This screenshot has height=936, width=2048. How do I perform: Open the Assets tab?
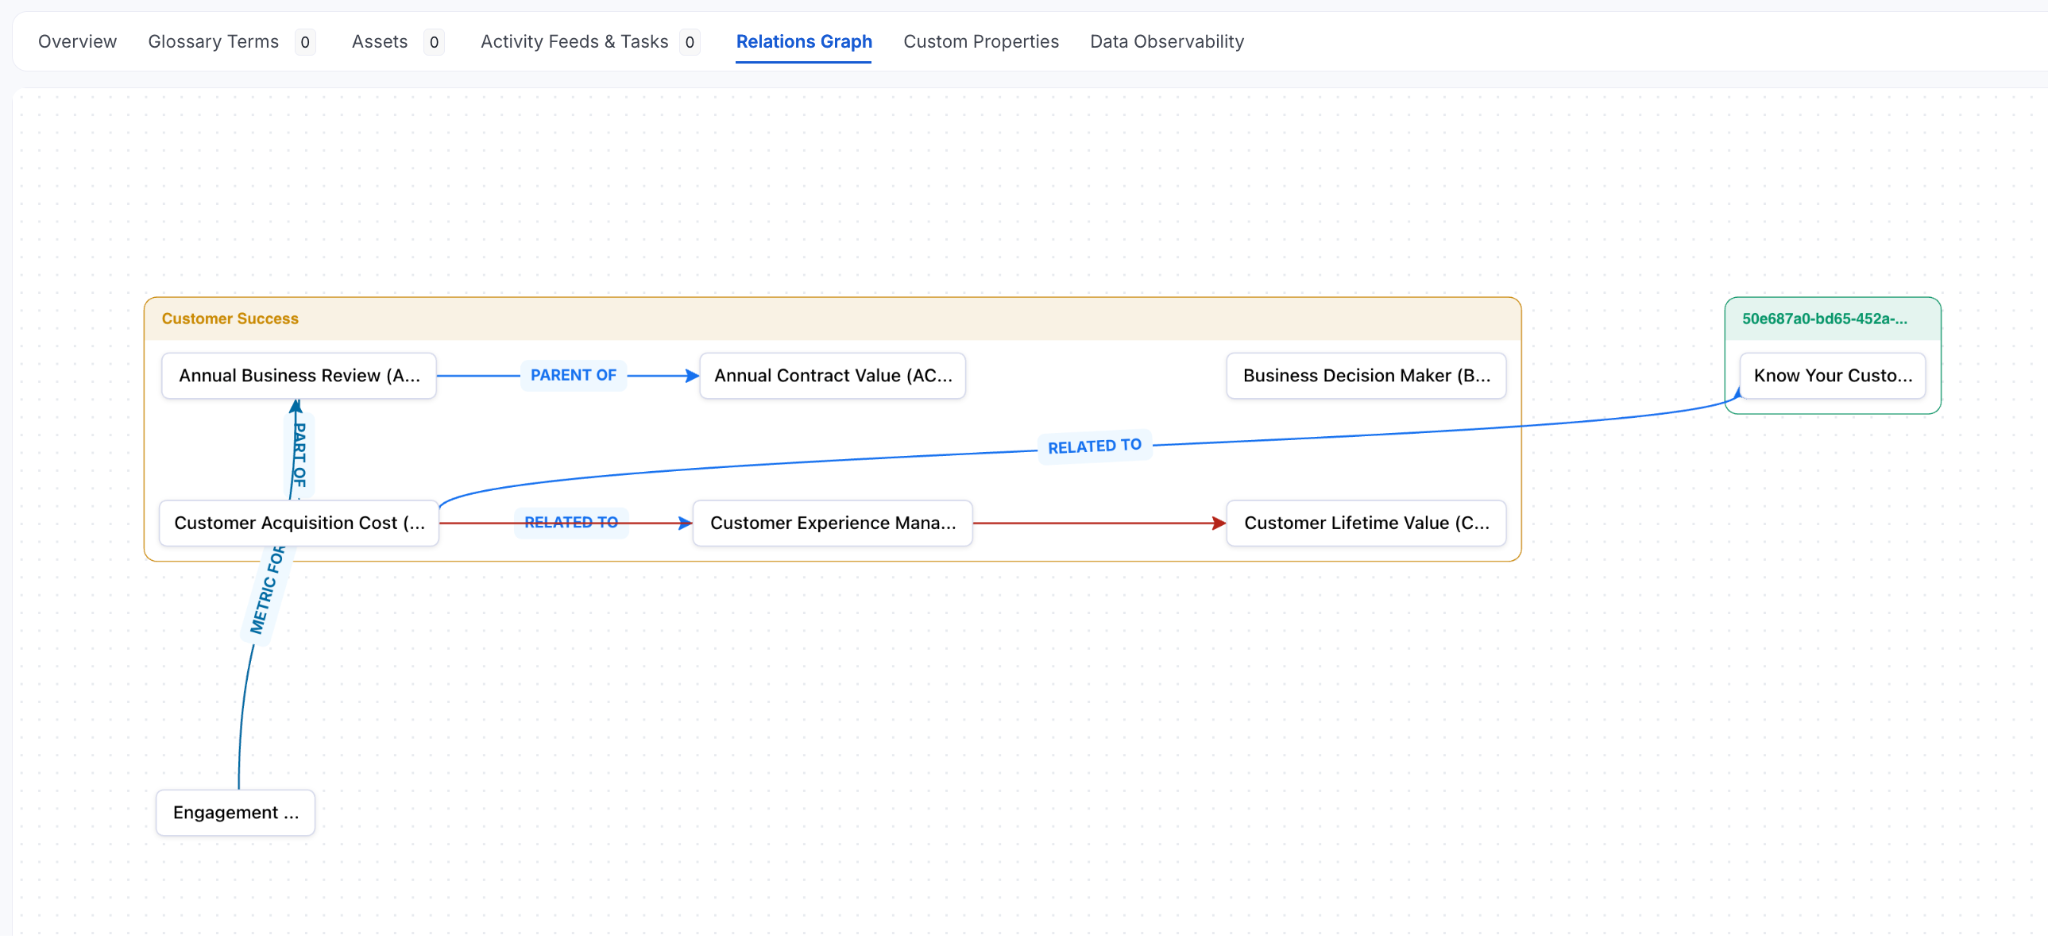tap(379, 42)
